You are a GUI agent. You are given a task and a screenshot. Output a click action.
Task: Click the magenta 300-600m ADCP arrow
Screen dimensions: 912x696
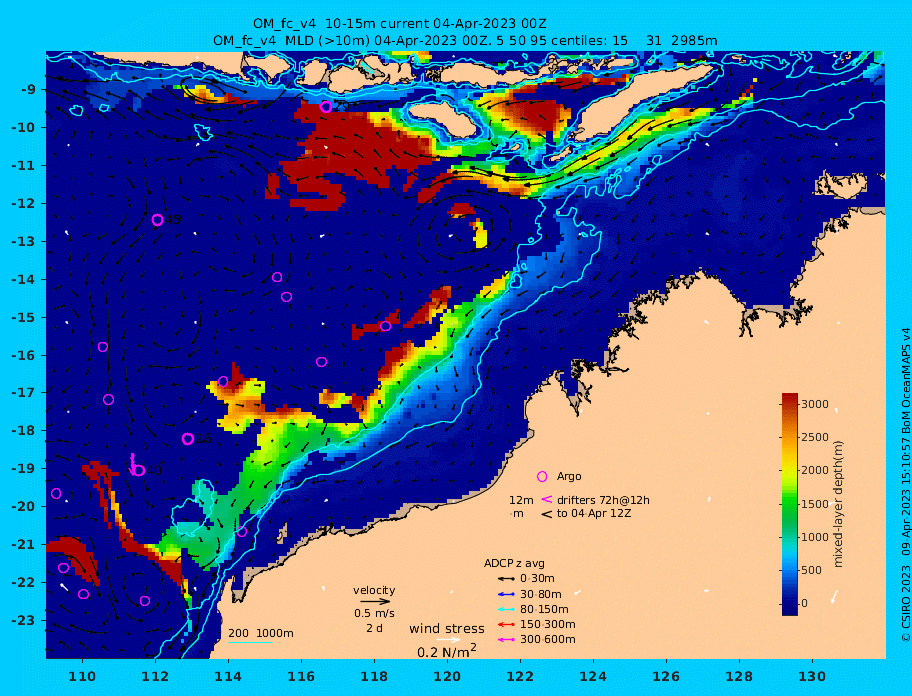(506, 640)
